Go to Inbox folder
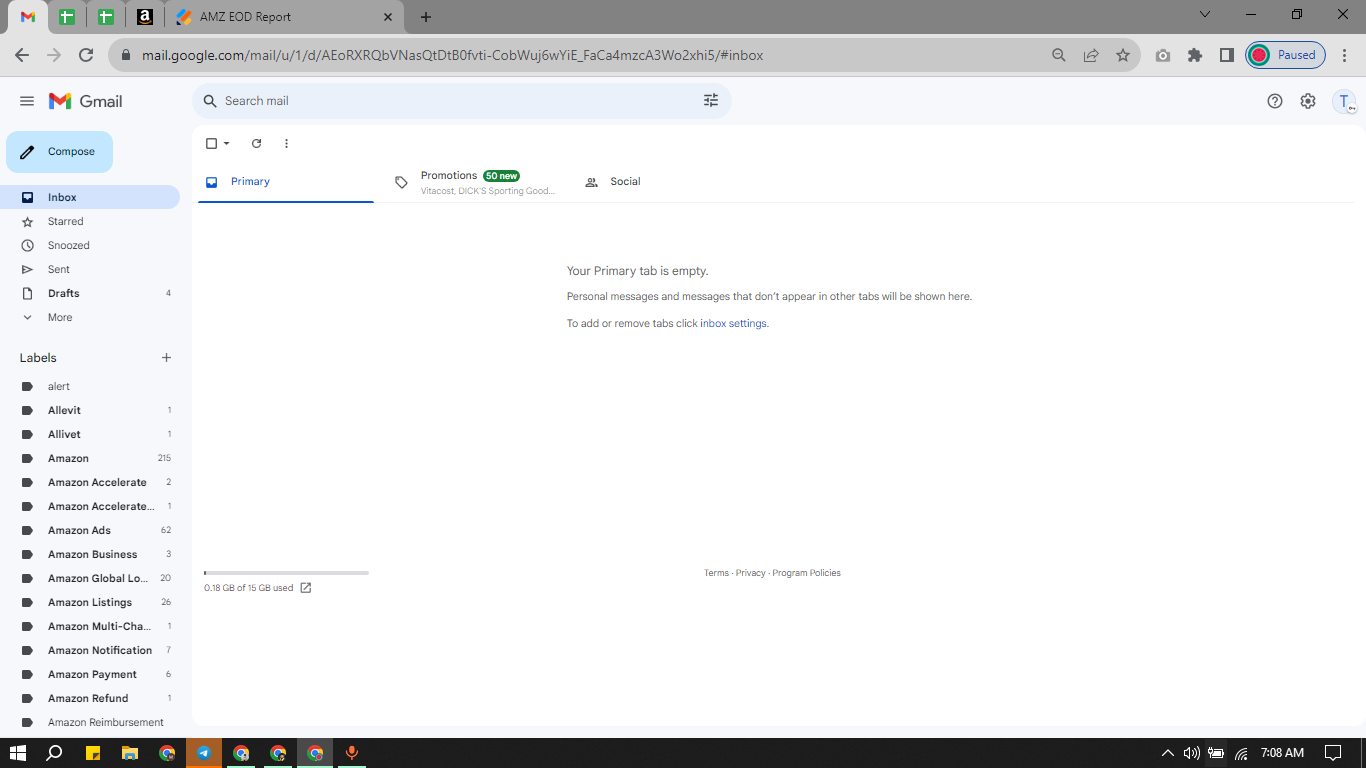The image size is (1366, 768). click(90, 198)
